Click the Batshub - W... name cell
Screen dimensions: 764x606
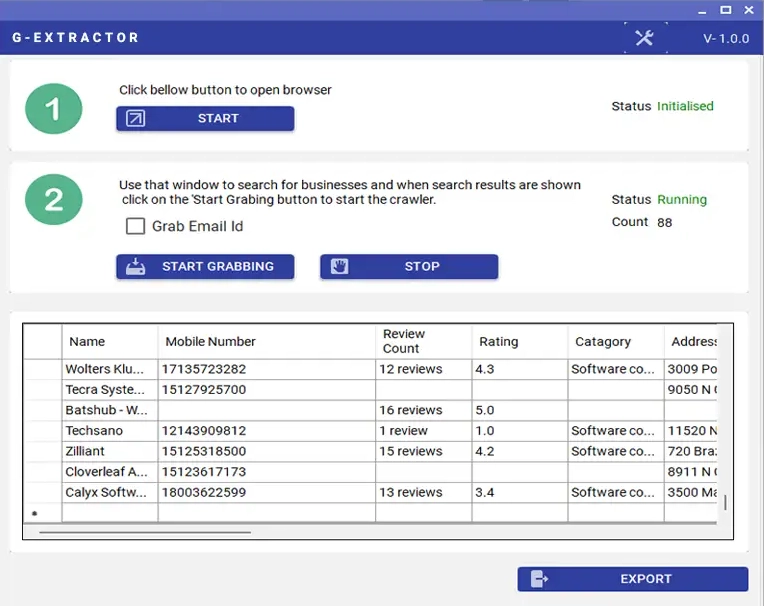click(x=110, y=410)
